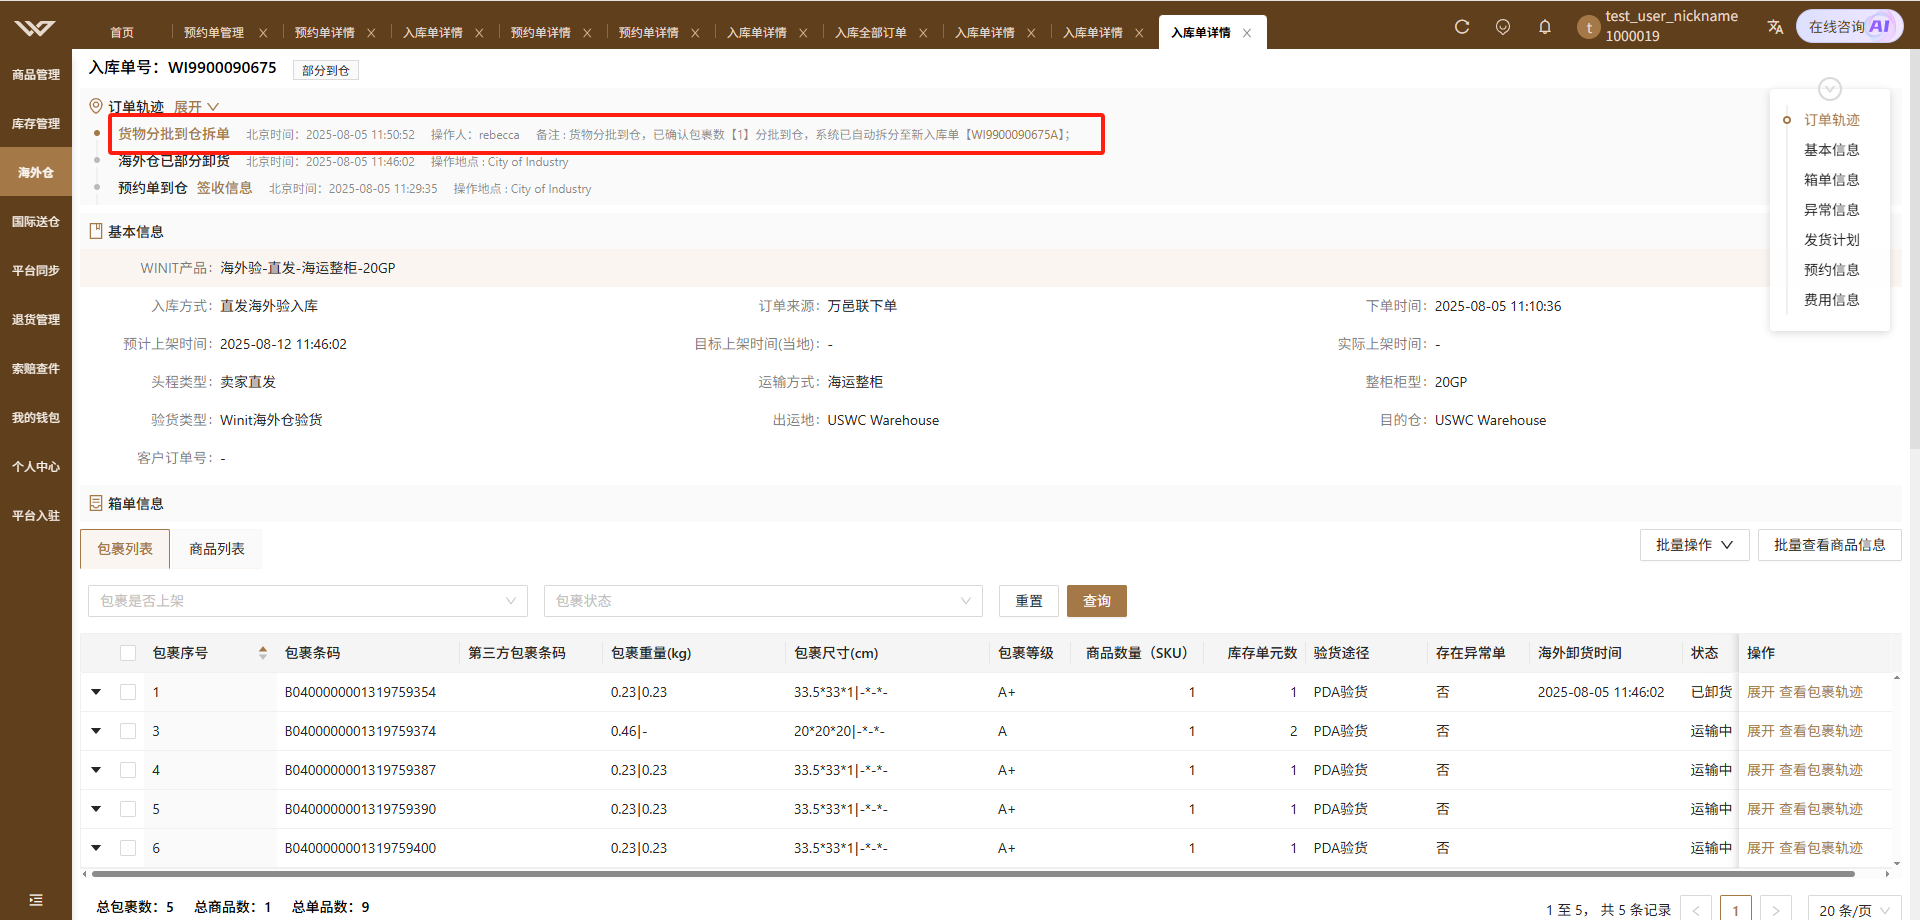Open 海外仓 in the sidebar
The image size is (1920, 920).
pyautogui.click(x=36, y=173)
